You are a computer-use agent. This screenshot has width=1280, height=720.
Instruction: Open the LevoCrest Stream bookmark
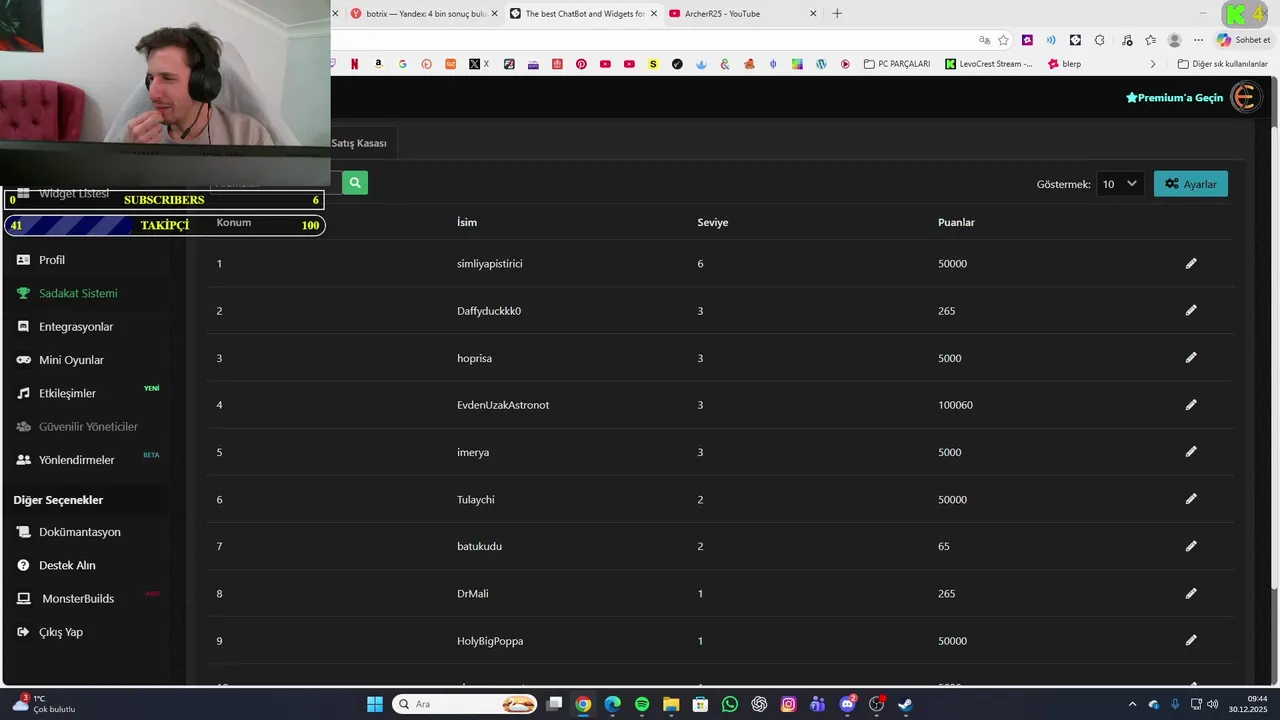989,64
